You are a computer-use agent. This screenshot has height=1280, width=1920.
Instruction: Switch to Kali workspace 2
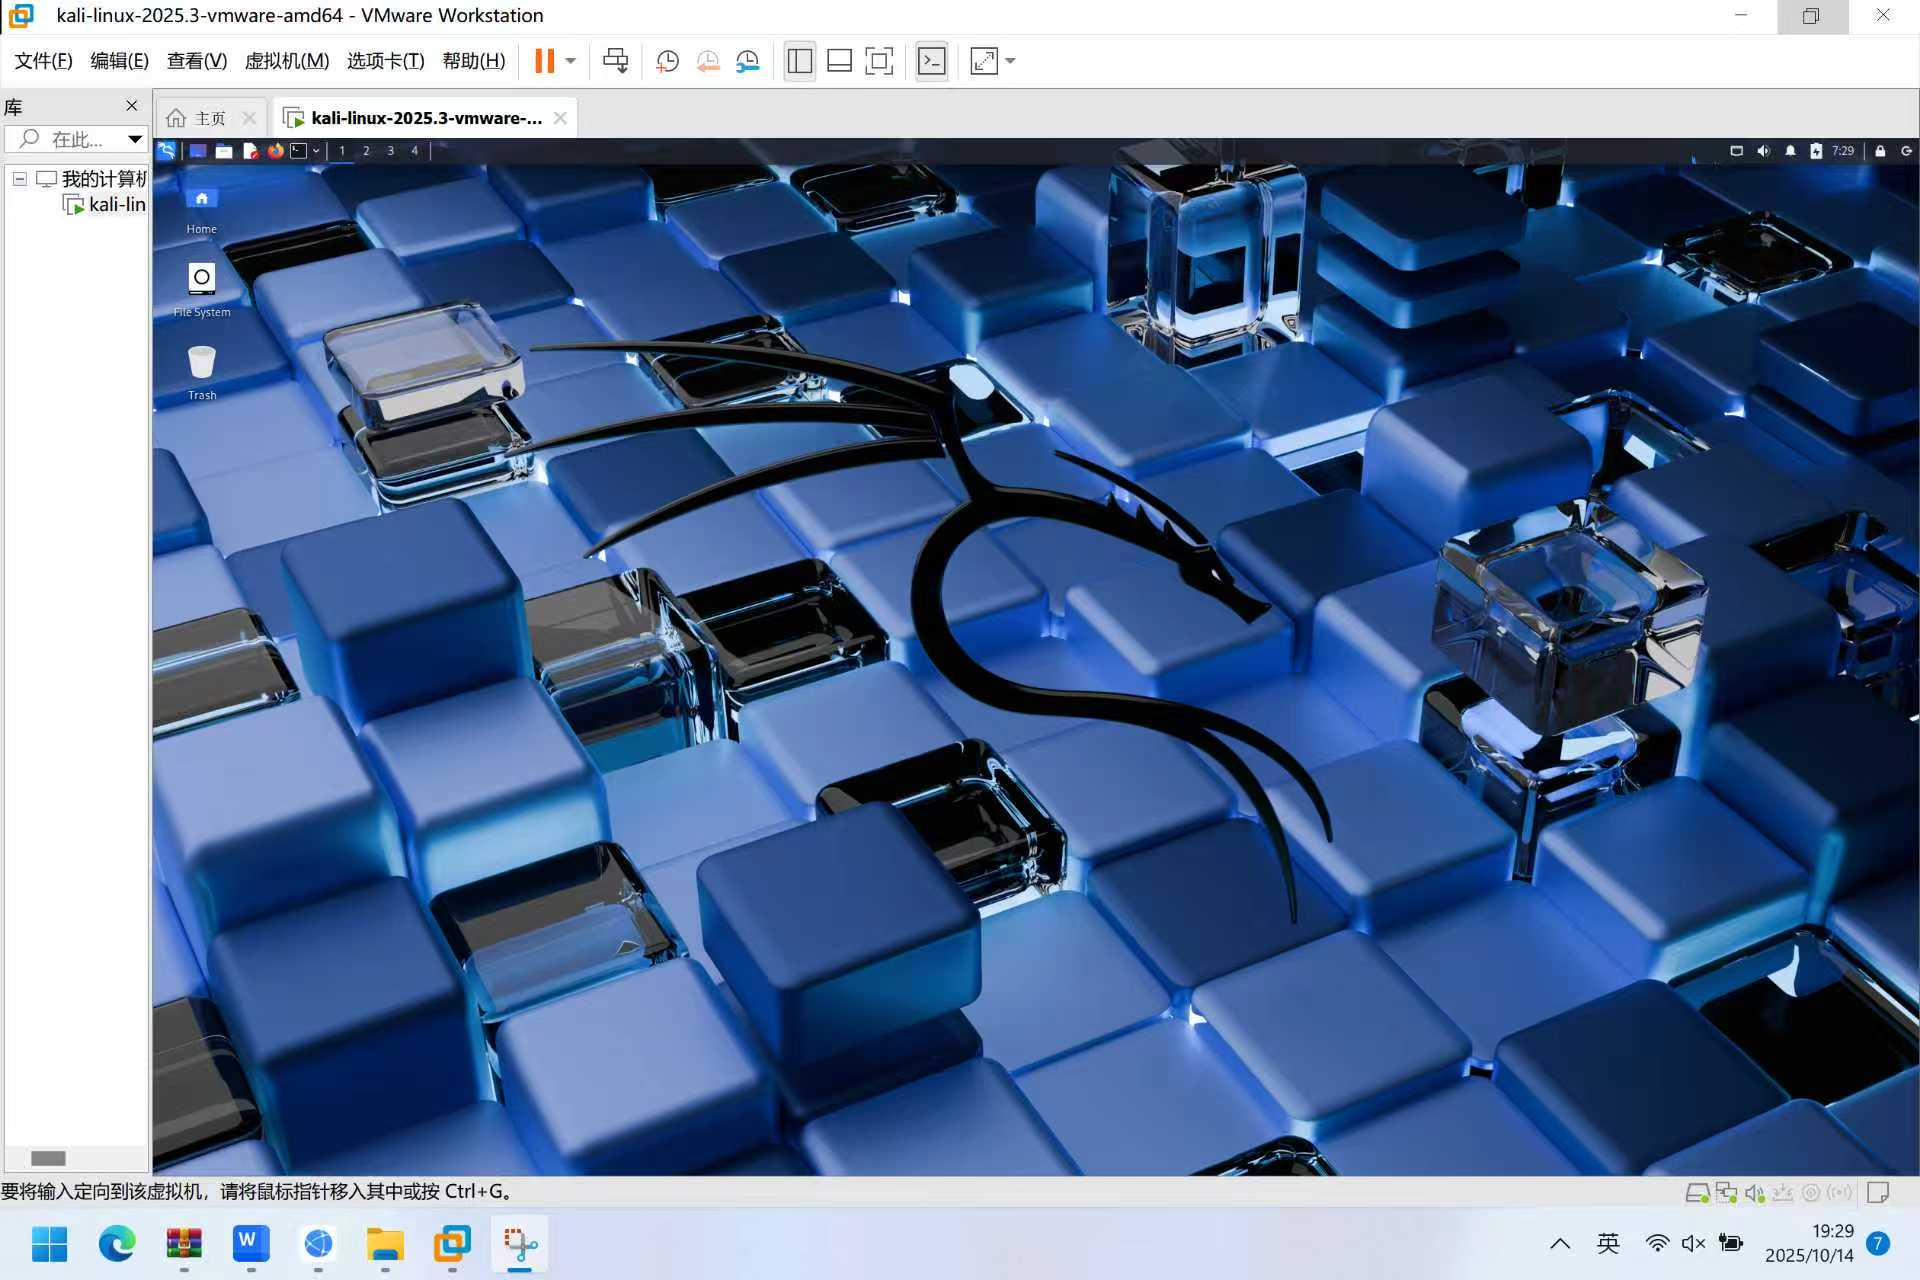(366, 151)
